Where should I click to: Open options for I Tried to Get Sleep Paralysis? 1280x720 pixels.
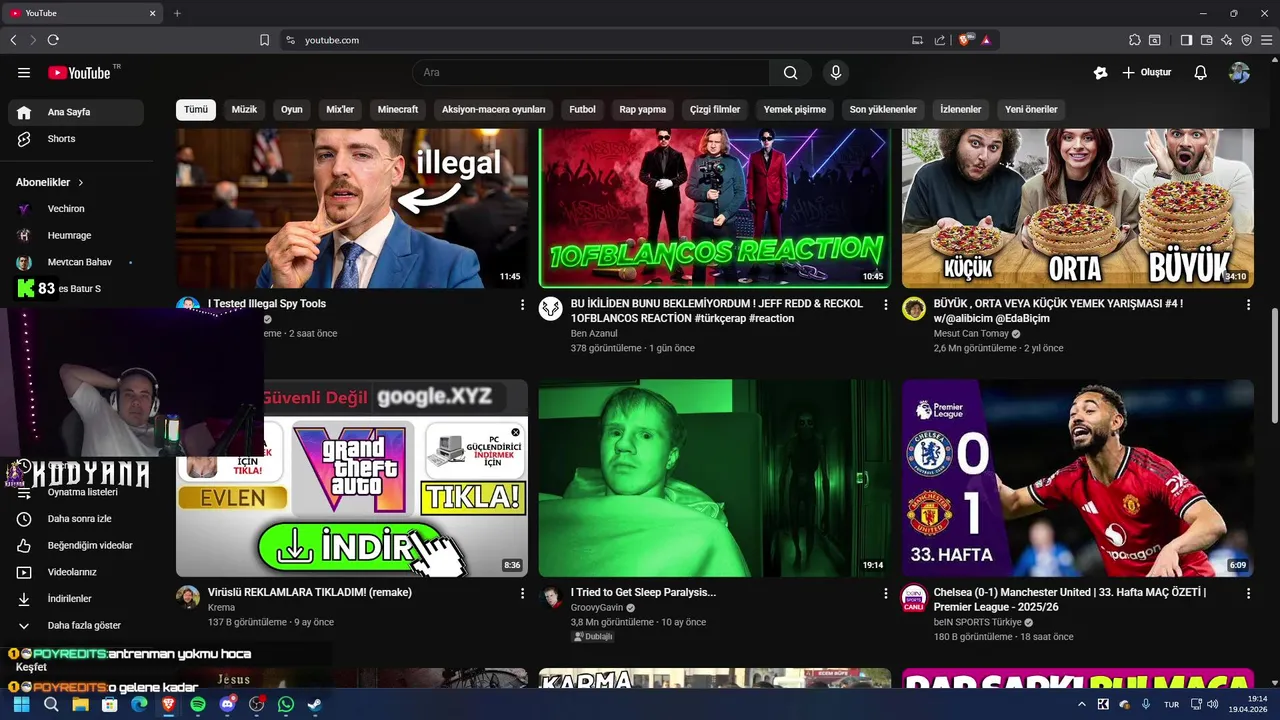(x=885, y=593)
